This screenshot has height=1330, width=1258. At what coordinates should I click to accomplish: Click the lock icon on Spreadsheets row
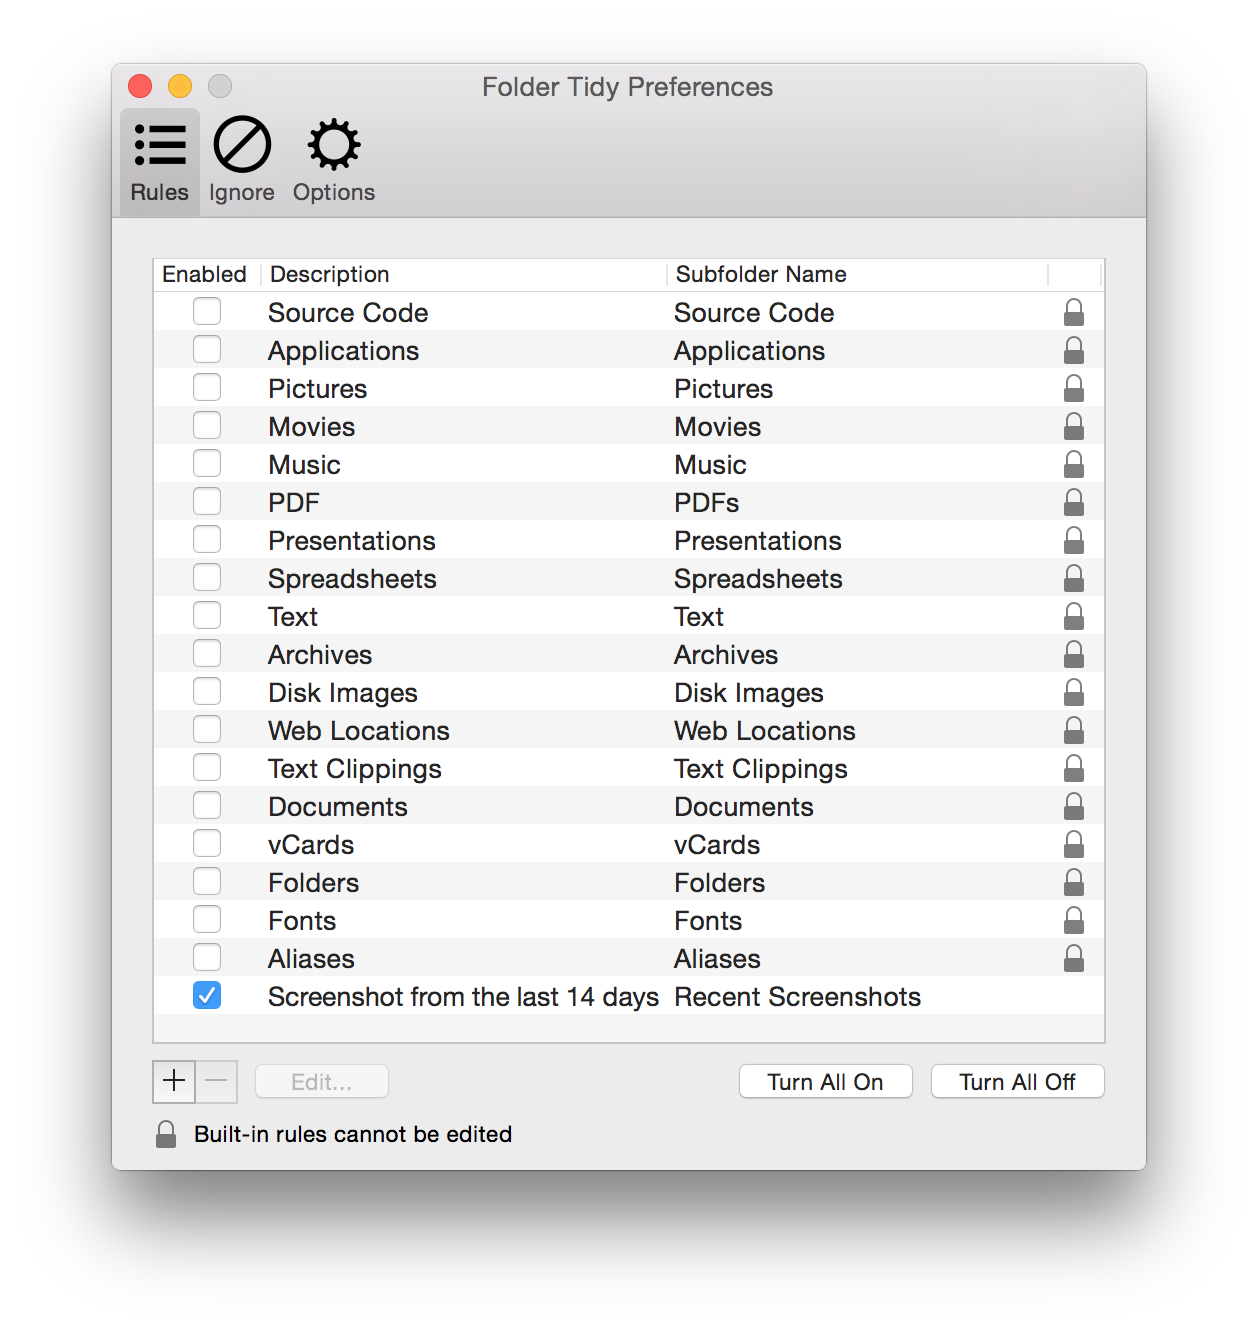(x=1074, y=578)
